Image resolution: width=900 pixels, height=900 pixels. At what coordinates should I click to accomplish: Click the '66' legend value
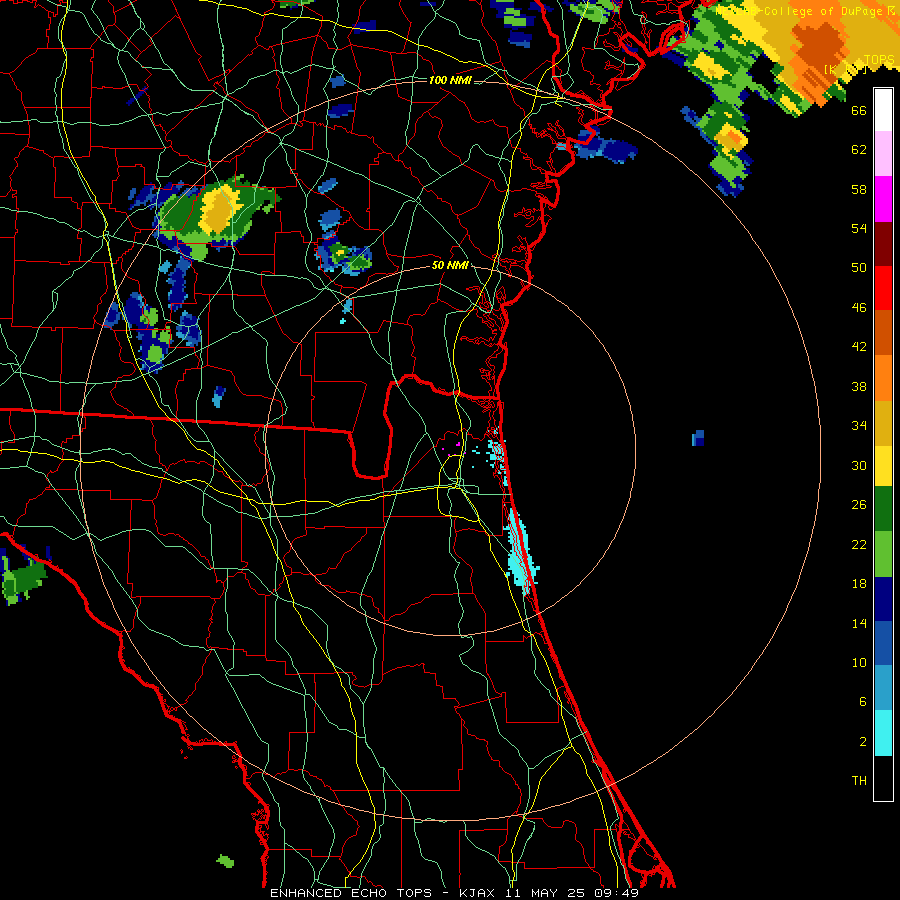point(859,110)
